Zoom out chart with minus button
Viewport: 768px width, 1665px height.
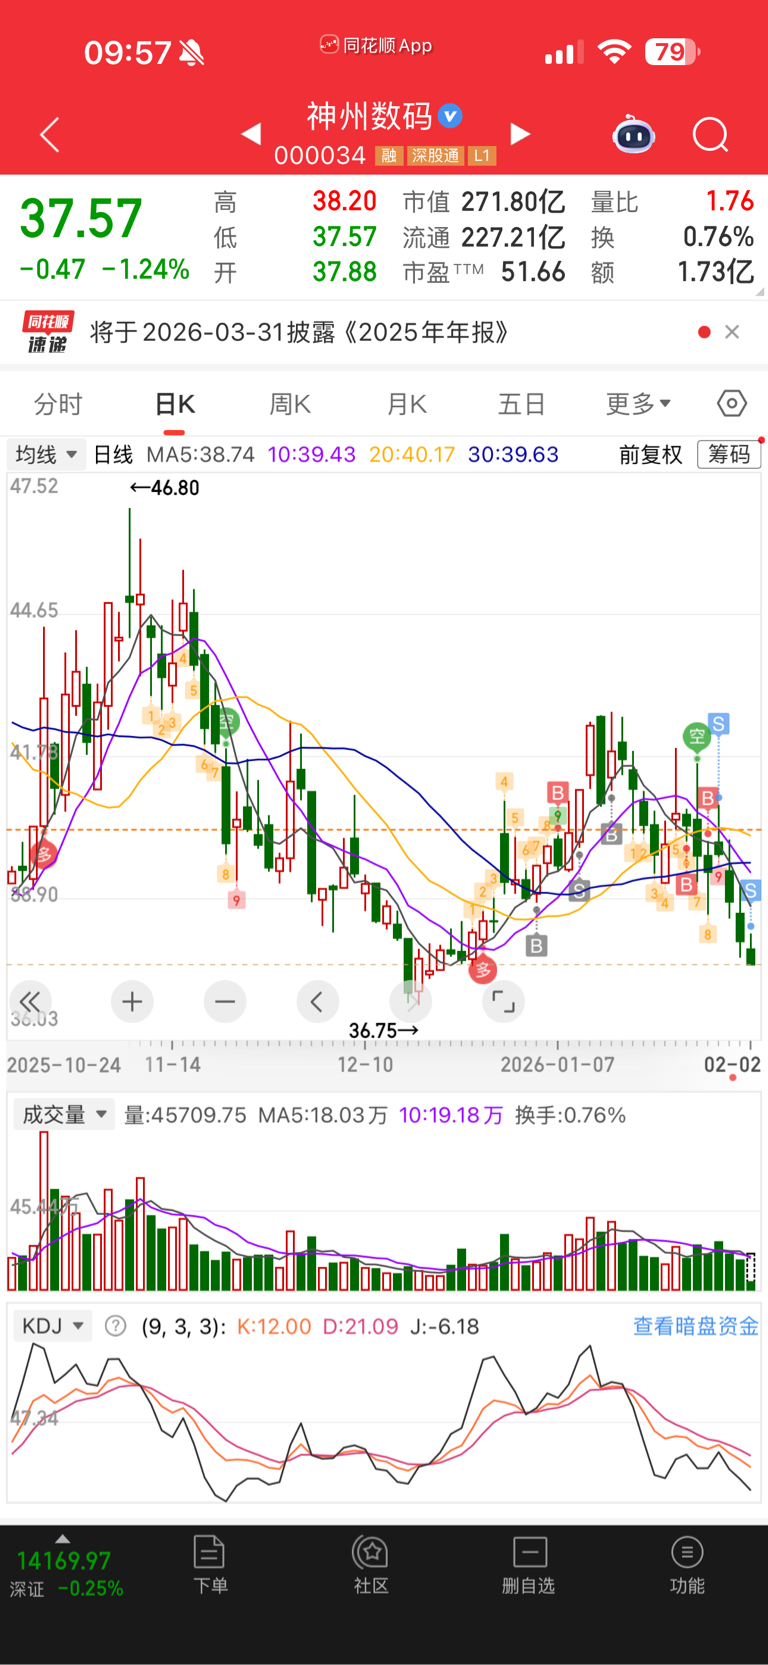[225, 1001]
